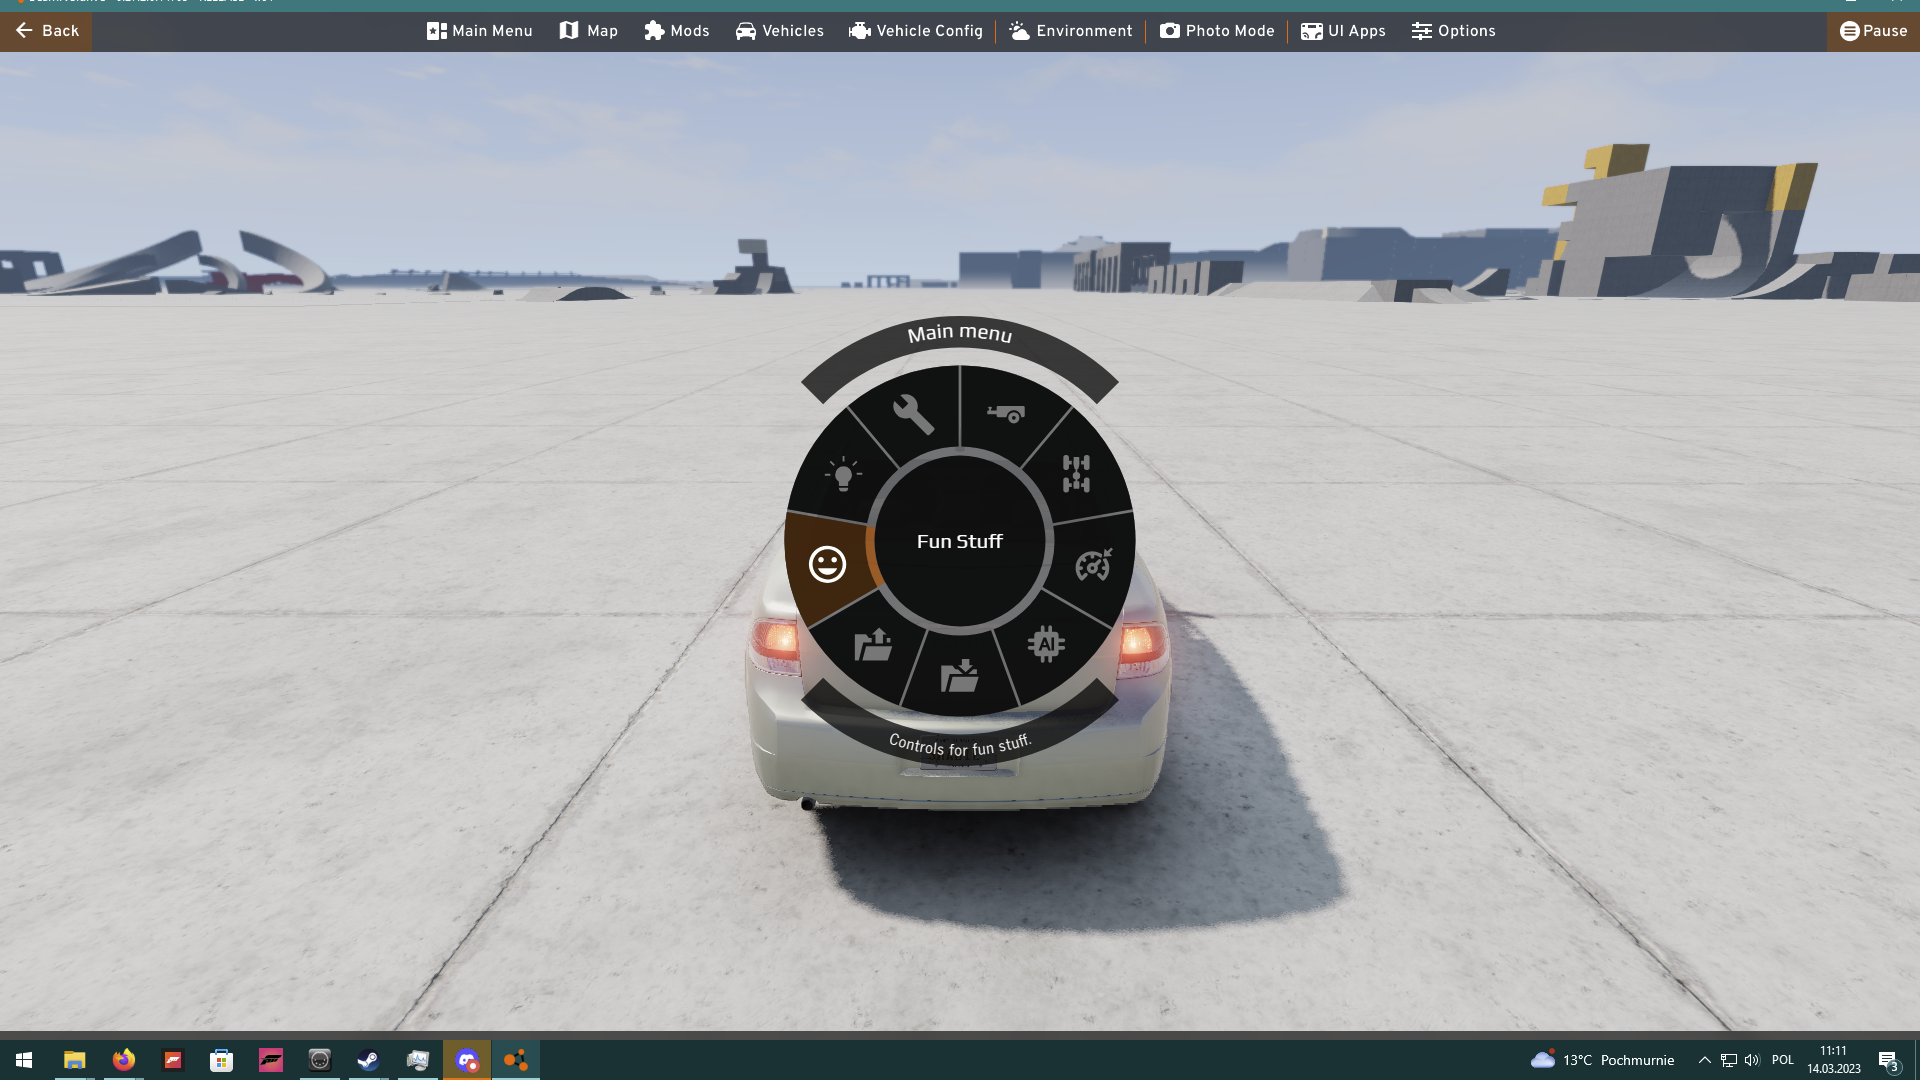The image size is (1920, 1080).
Task: Select the trailer coupler radial segment
Action: (1006, 413)
